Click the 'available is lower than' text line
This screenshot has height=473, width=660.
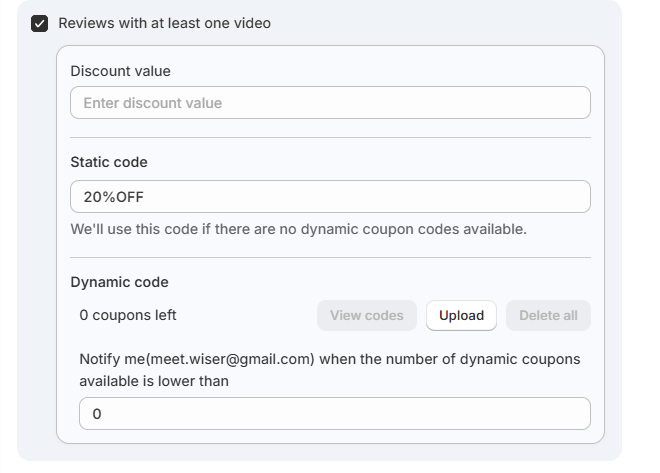coord(154,381)
